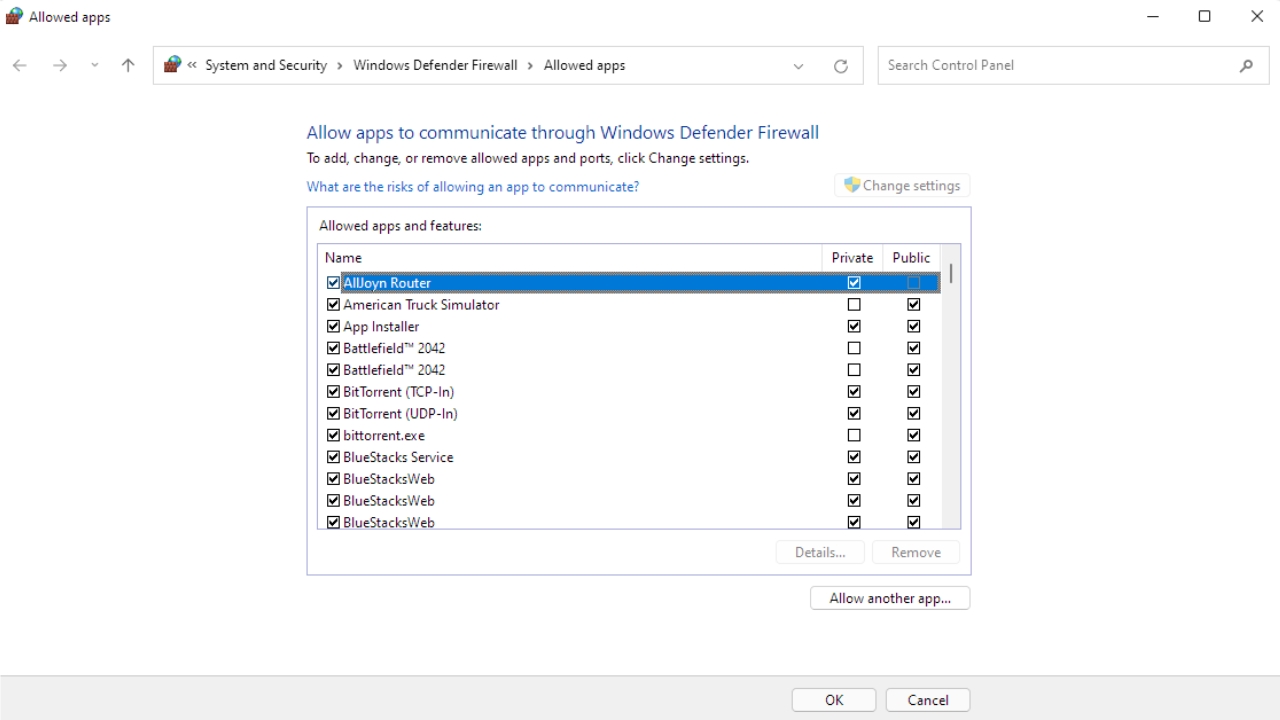This screenshot has height=720, width=1280.
Task: Click Windows Defender Firewall breadcrumb
Action: point(435,65)
